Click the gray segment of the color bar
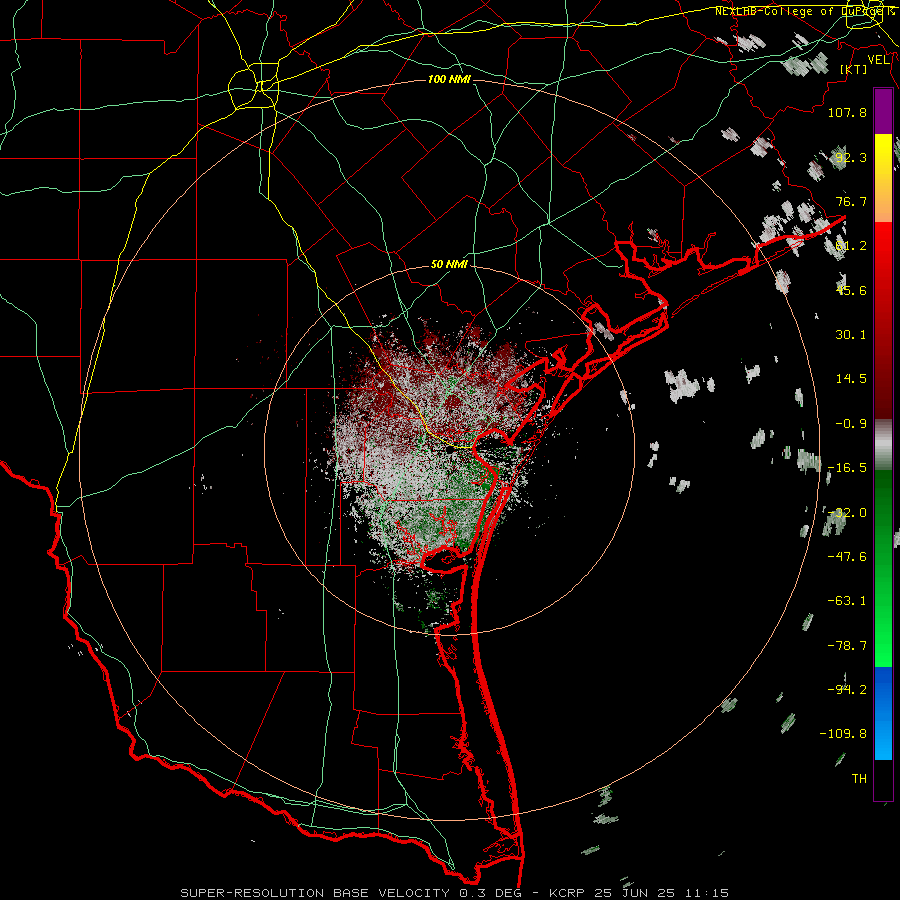900x900 pixels. tap(883, 442)
